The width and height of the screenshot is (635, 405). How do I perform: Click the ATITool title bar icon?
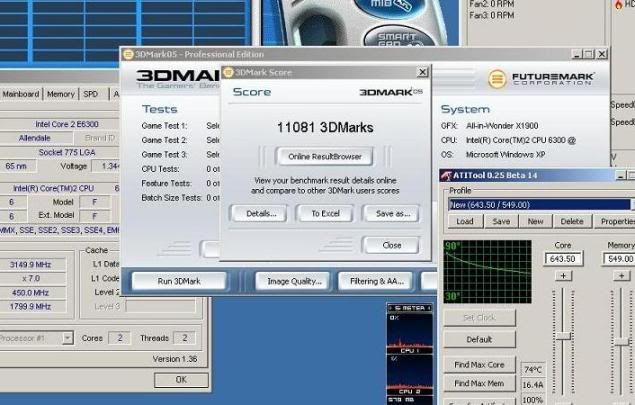[446, 175]
